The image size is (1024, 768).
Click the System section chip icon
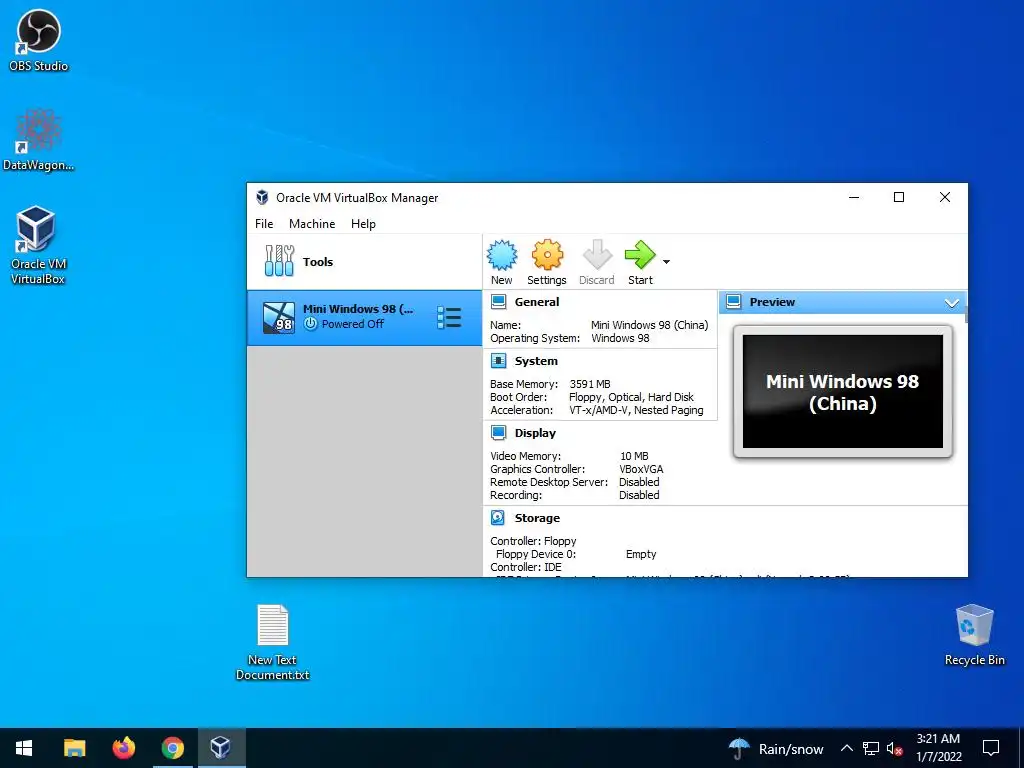498,361
